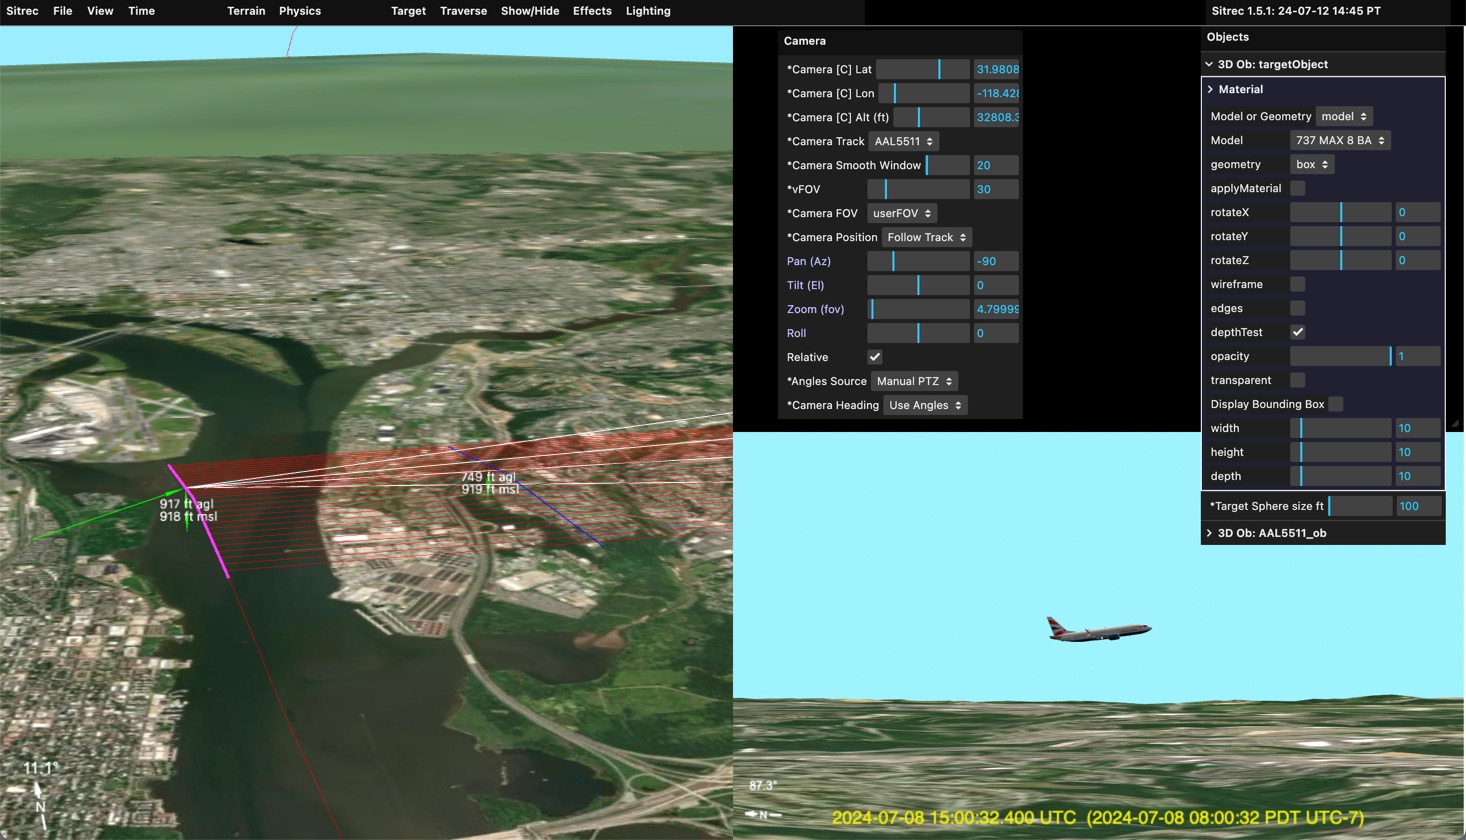Click the airplane model in the camera view
Image resolution: width=1466 pixels, height=840 pixels.
1098,630
